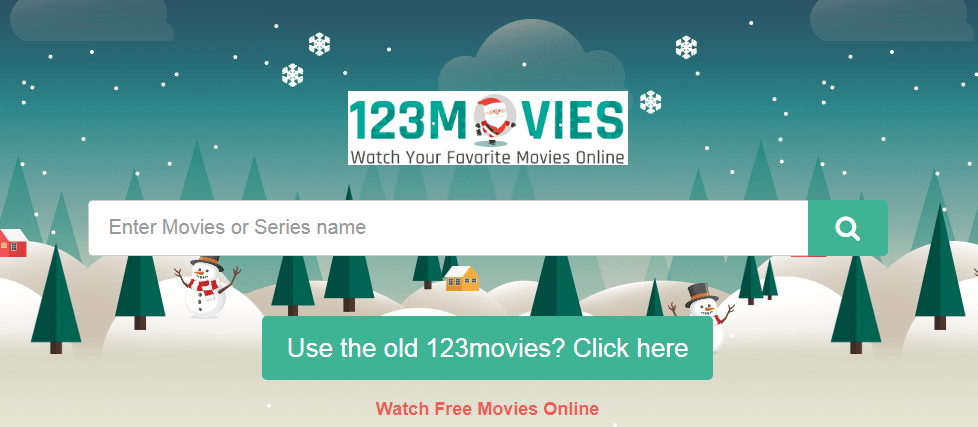Click the dark pine tree at far left
The height and width of the screenshot is (427, 978).
tap(56, 299)
